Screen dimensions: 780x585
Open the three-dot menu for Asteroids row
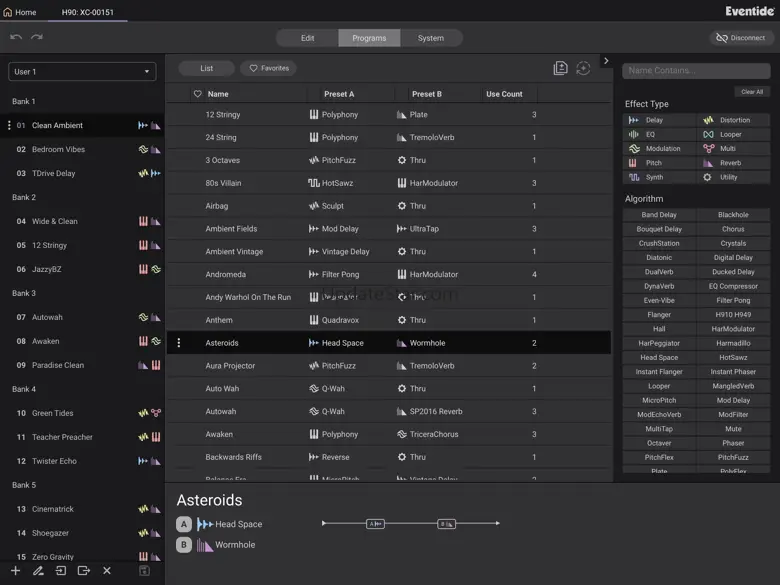coord(179,343)
